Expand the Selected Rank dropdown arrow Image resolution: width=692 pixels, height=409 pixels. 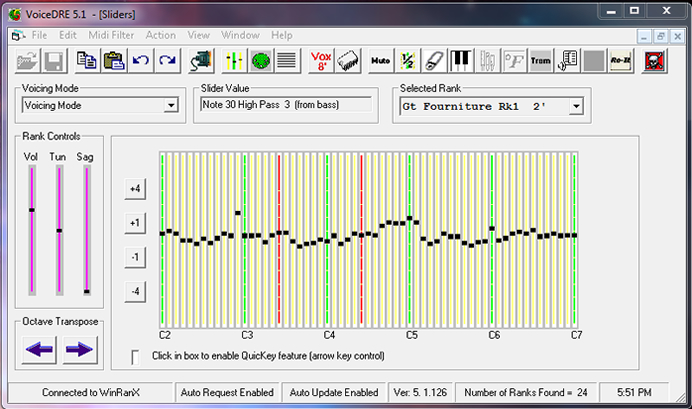point(575,106)
